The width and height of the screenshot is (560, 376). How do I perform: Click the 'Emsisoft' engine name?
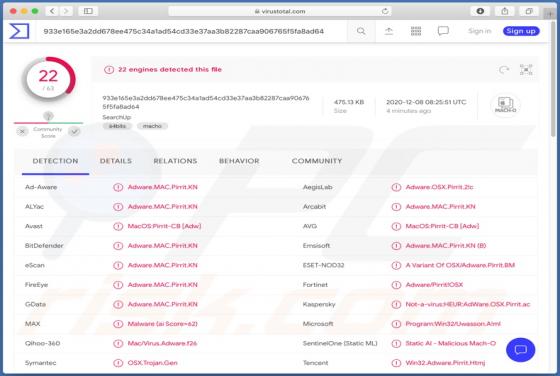coord(316,246)
